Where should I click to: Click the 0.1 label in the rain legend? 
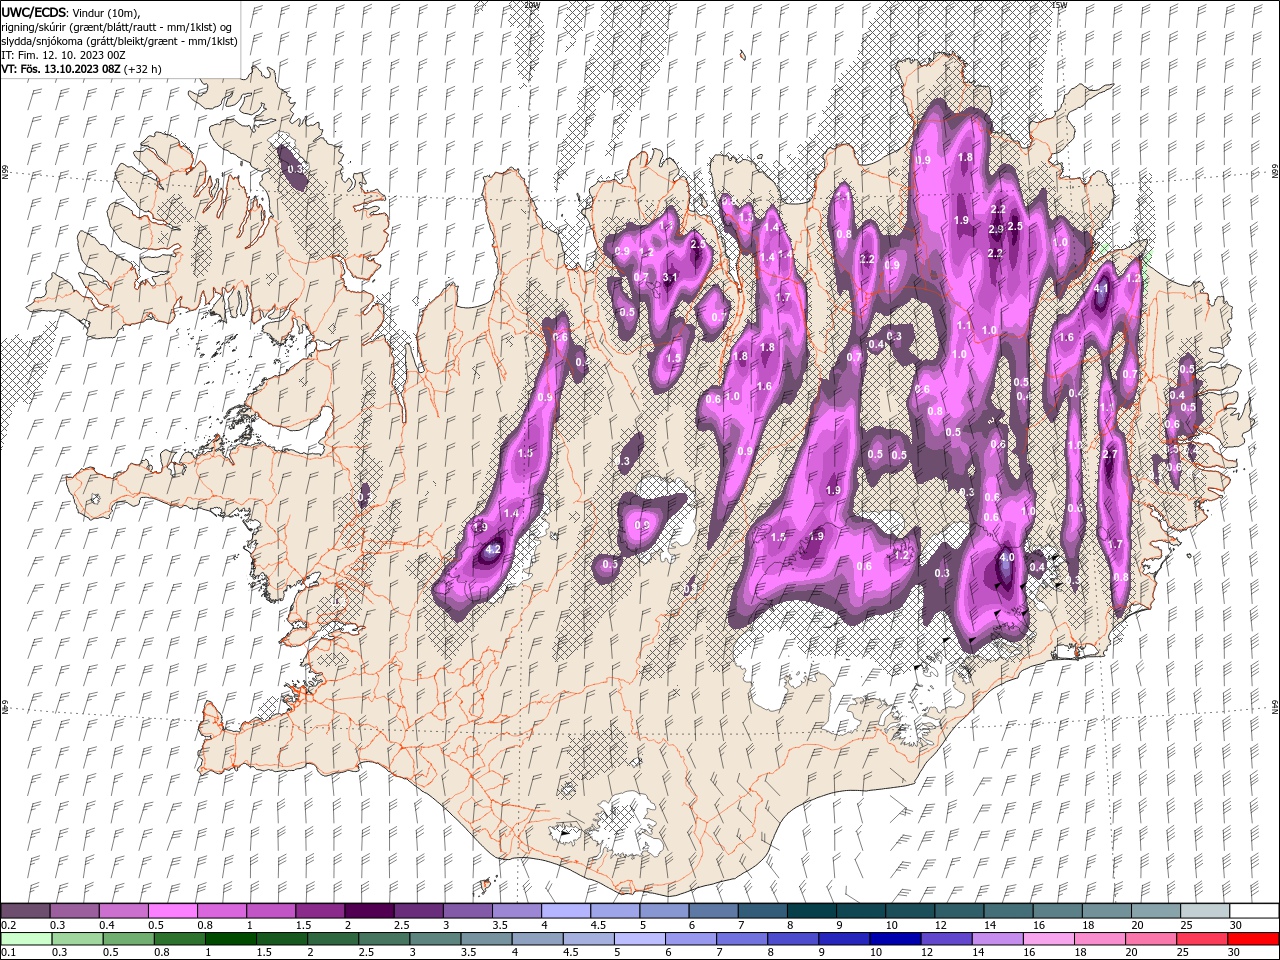pos(9,952)
